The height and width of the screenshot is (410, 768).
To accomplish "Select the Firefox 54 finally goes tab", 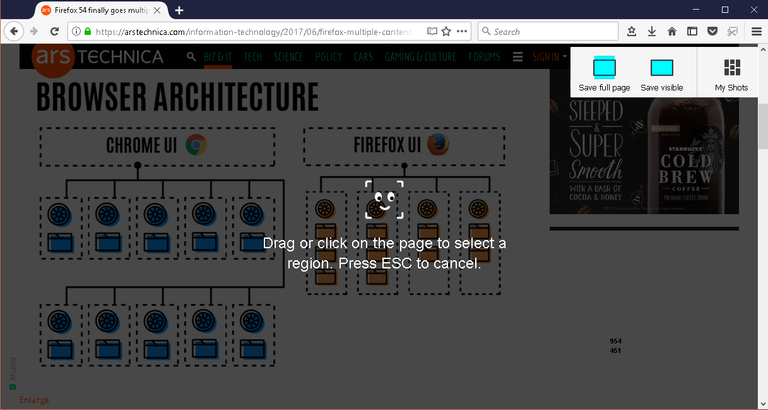I will (101, 10).
